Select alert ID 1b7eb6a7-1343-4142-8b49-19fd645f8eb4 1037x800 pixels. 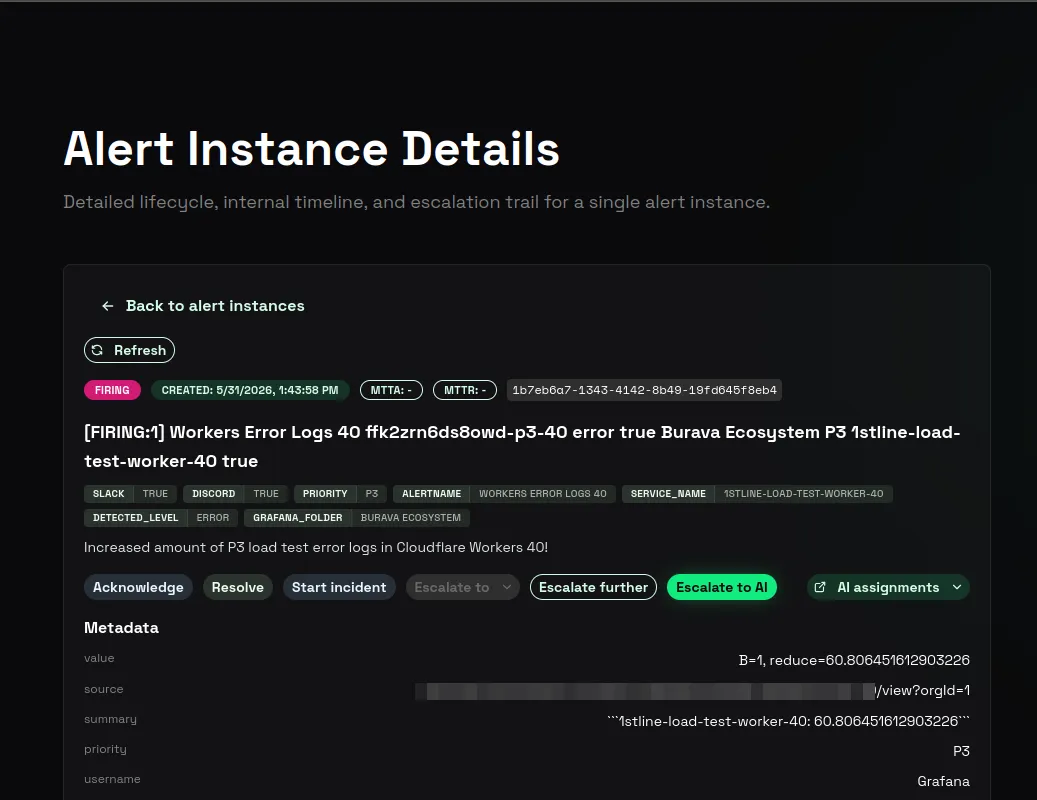point(644,390)
